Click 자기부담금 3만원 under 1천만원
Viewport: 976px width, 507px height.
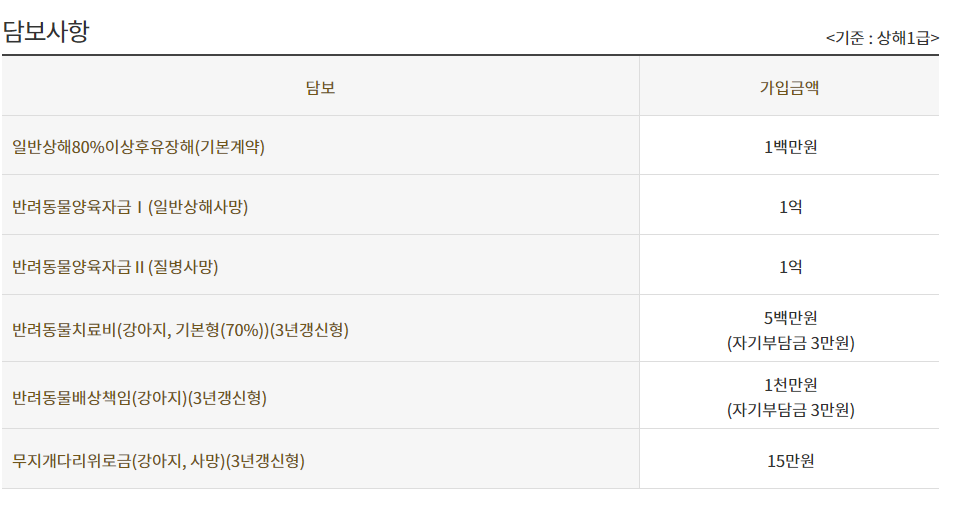pos(791,410)
